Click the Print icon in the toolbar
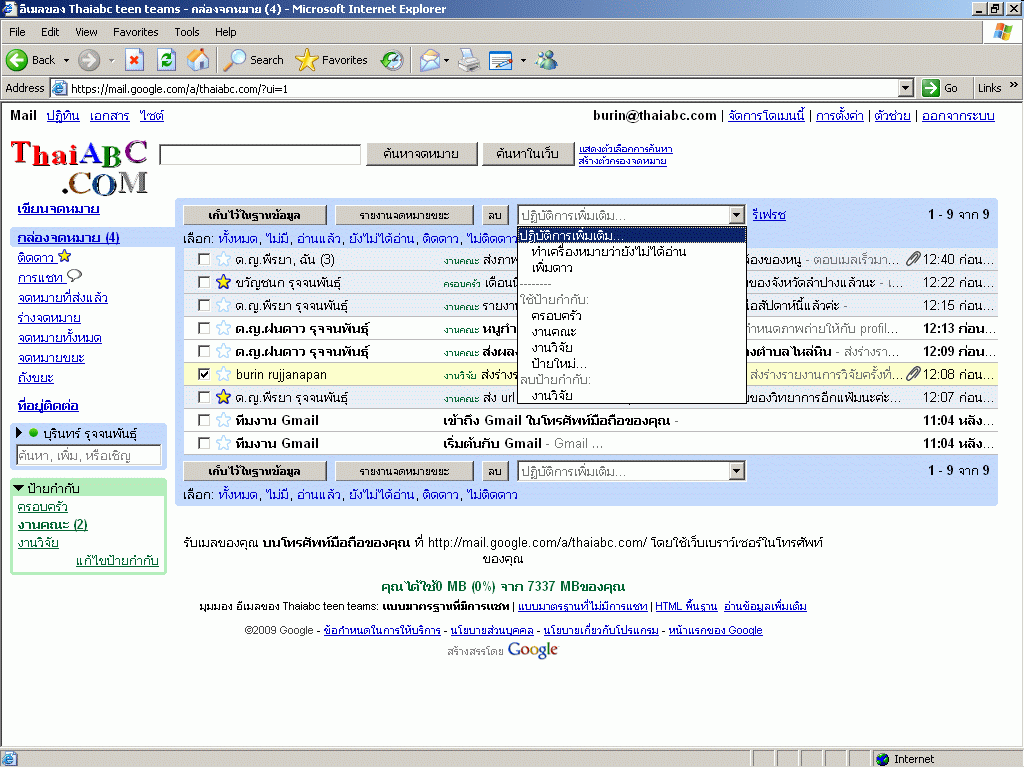This screenshot has height=768, width=1024. tap(469, 60)
